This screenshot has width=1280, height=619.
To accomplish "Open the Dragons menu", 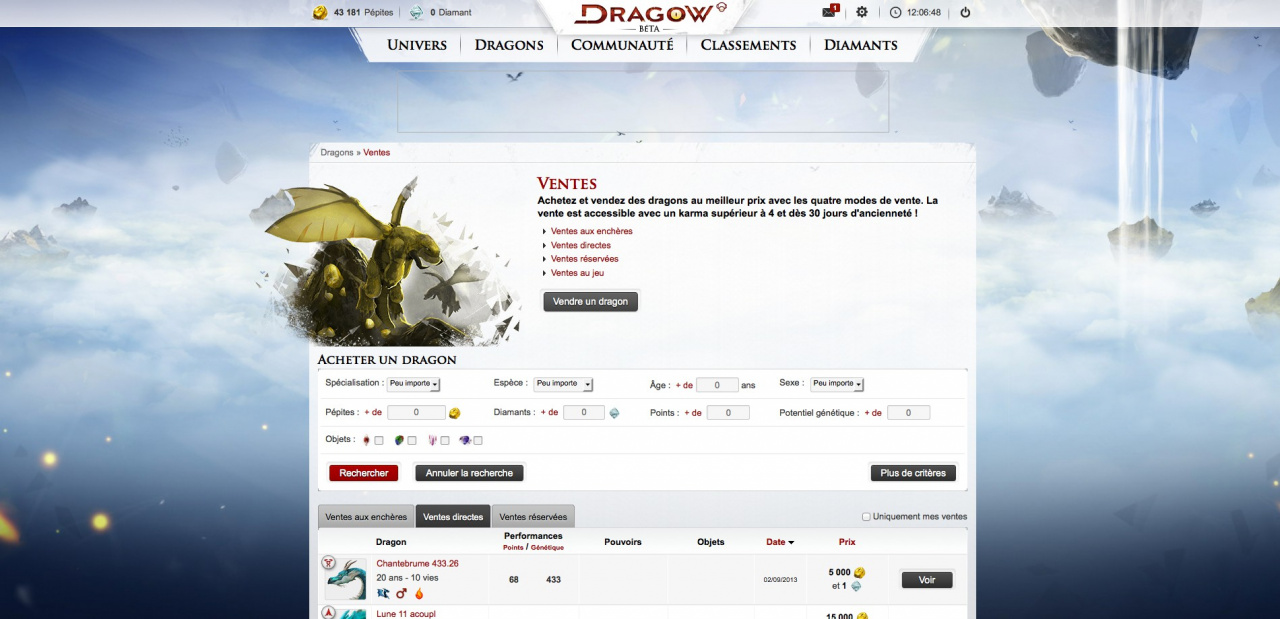I will (x=509, y=45).
